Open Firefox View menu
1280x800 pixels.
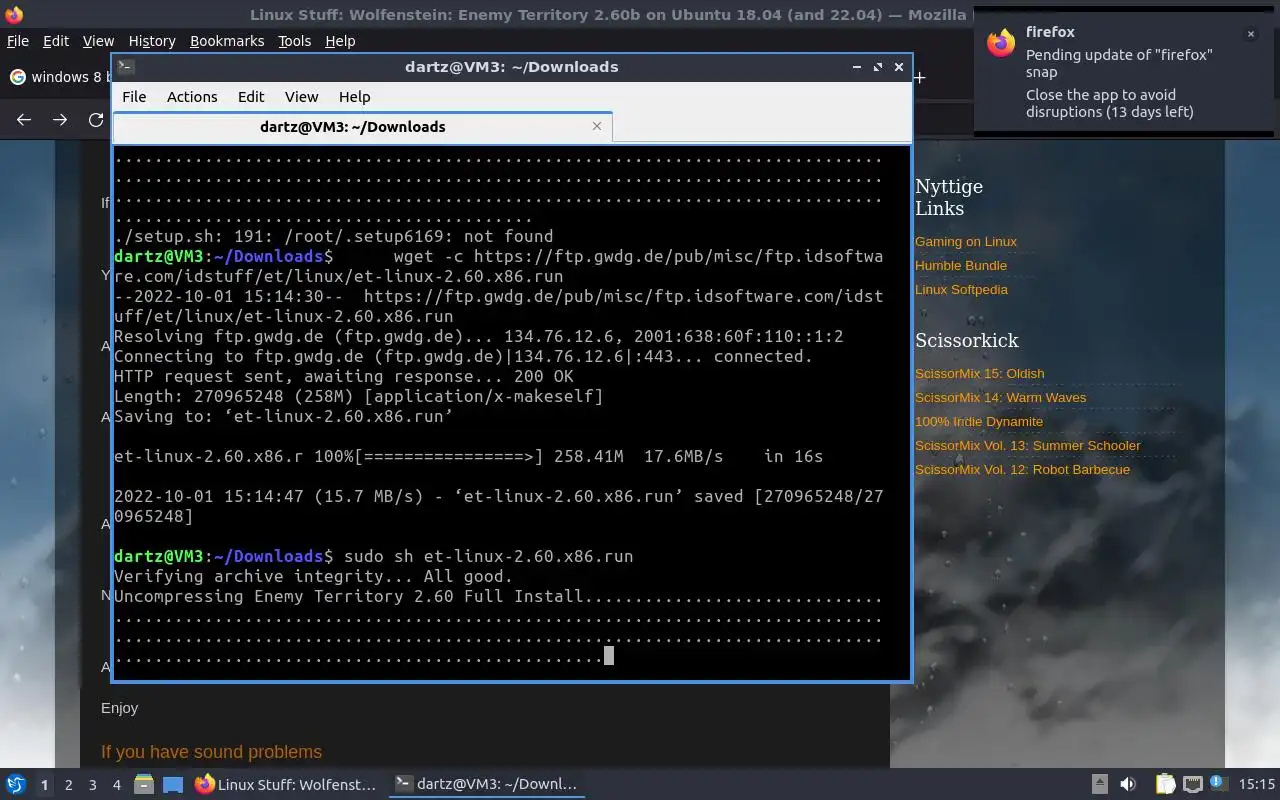coord(98,41)
